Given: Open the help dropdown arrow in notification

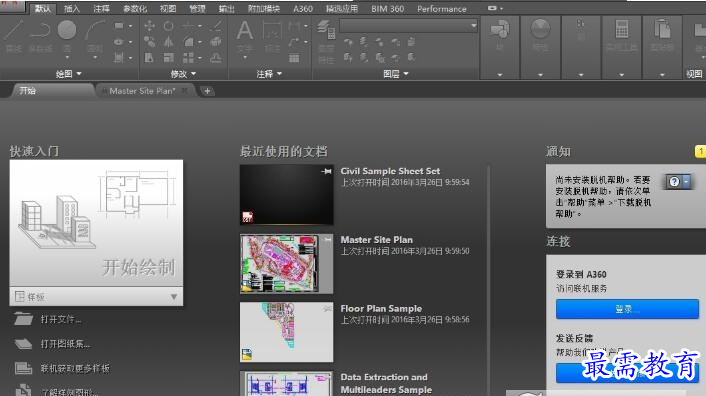Looking at the screenshot, I should tap(686, 181).
